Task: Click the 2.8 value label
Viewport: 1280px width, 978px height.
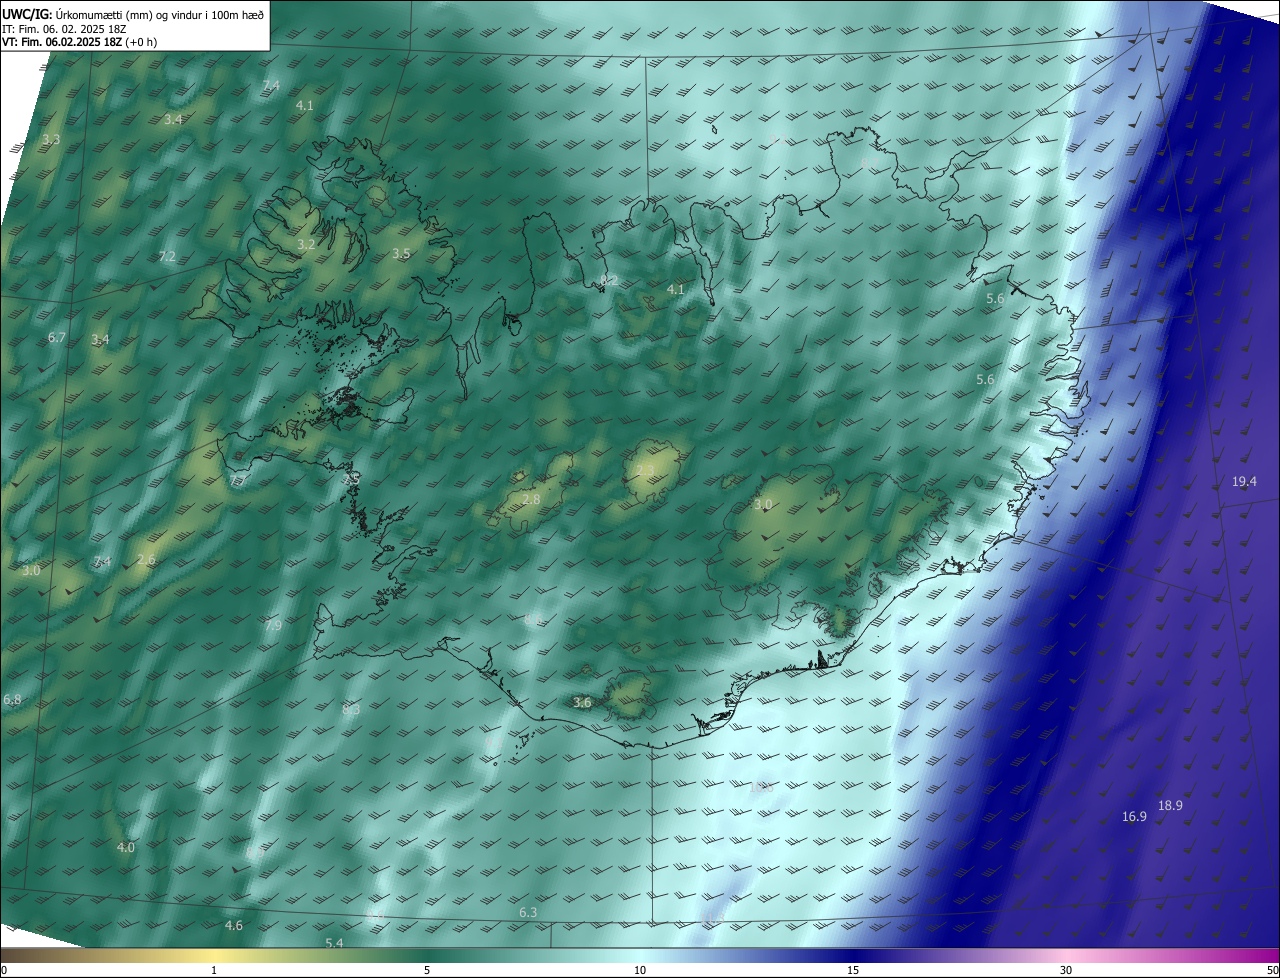Action: 531,500
